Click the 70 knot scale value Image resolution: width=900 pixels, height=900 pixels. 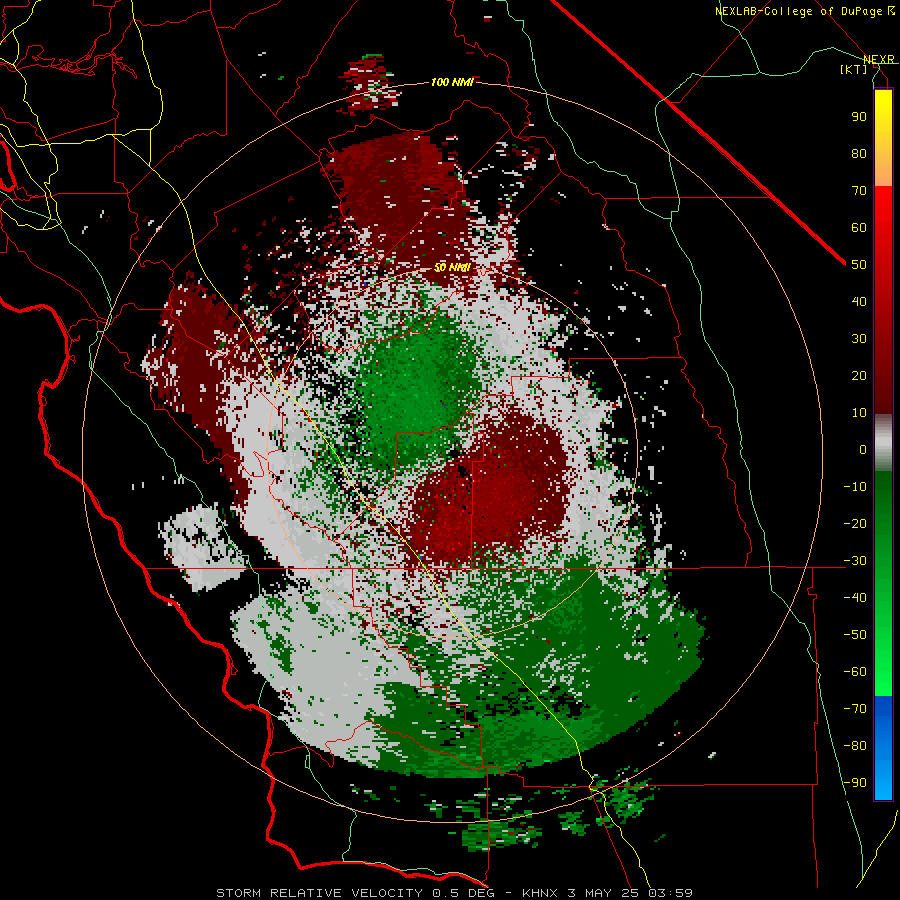point(859,191)
